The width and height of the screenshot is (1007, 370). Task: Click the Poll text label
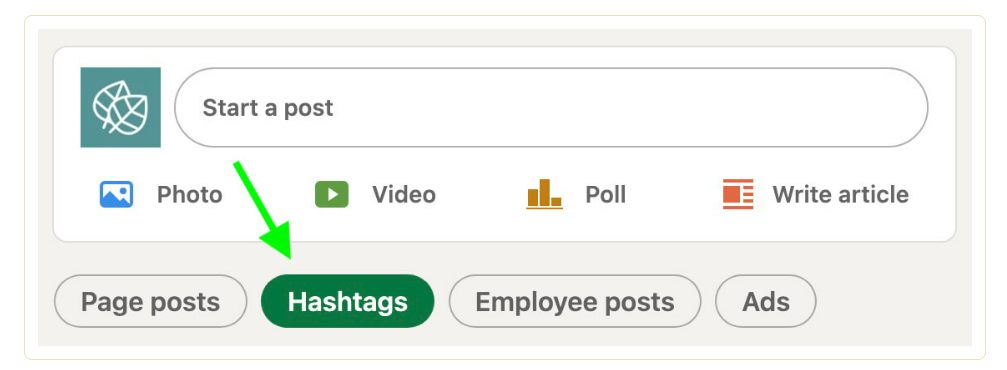(606, 195)
